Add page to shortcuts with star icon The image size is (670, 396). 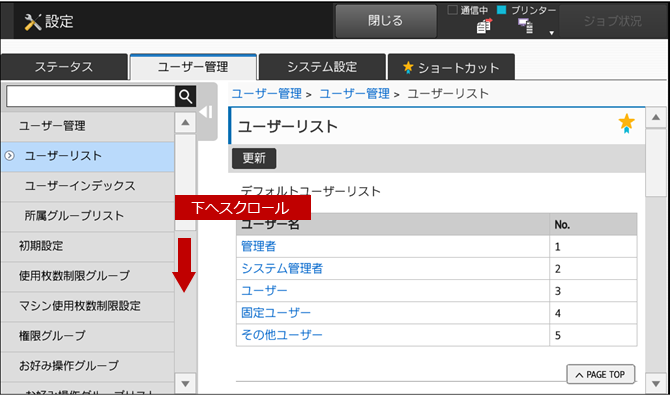[x=626, y=123]
